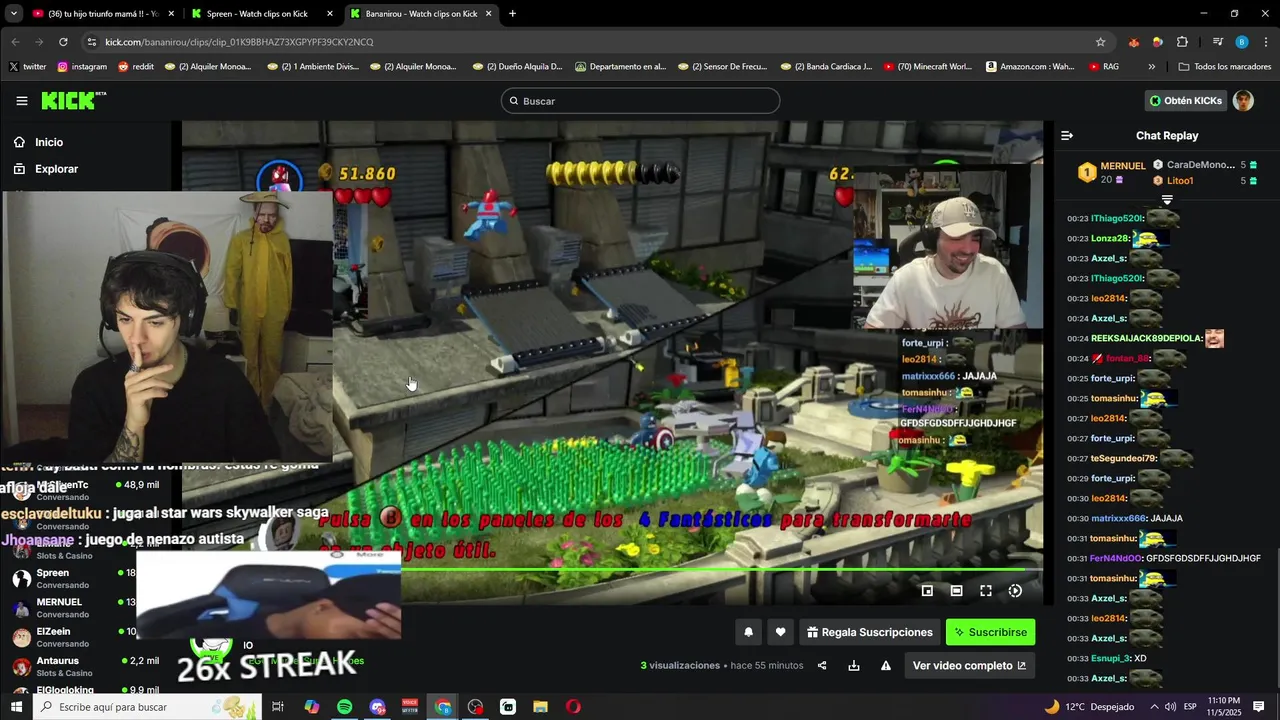Download the clip with download icon
This screenshot has height=720, width=1280.
point(854,666)
